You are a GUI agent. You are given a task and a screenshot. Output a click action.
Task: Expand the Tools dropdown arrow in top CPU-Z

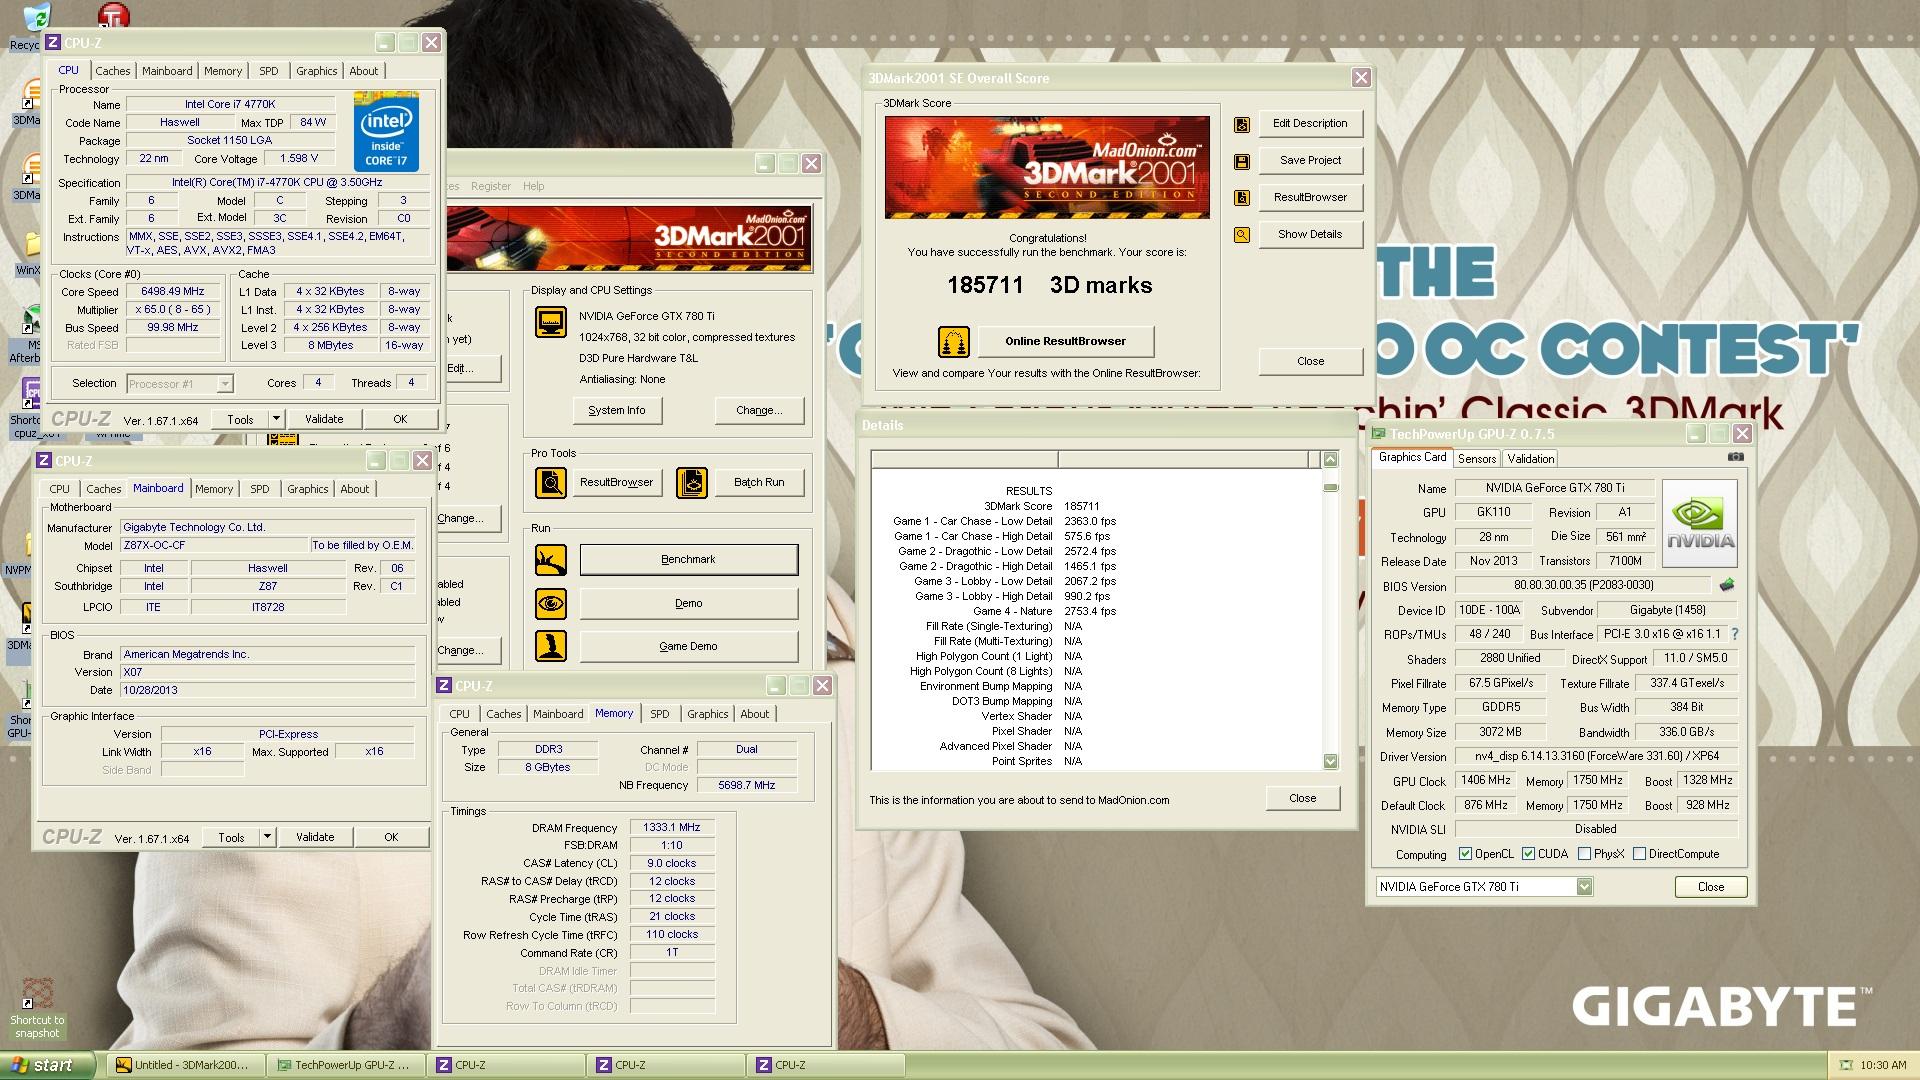(x=276, y=420)
